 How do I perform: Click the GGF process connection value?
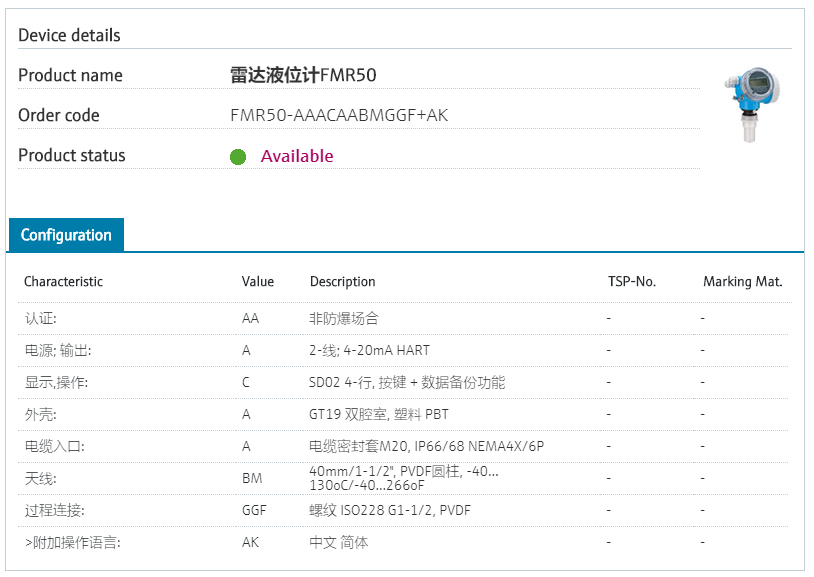tap(254, 511)
